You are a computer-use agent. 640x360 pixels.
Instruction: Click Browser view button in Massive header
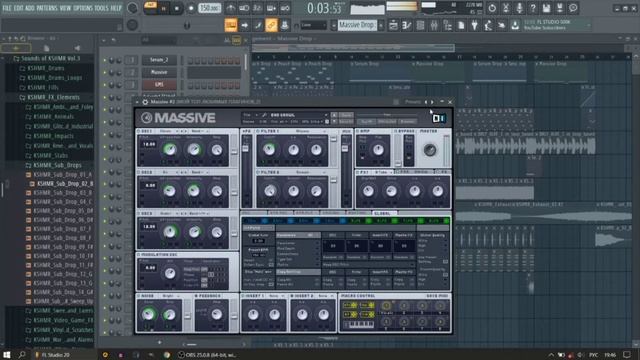click(407, 122)
